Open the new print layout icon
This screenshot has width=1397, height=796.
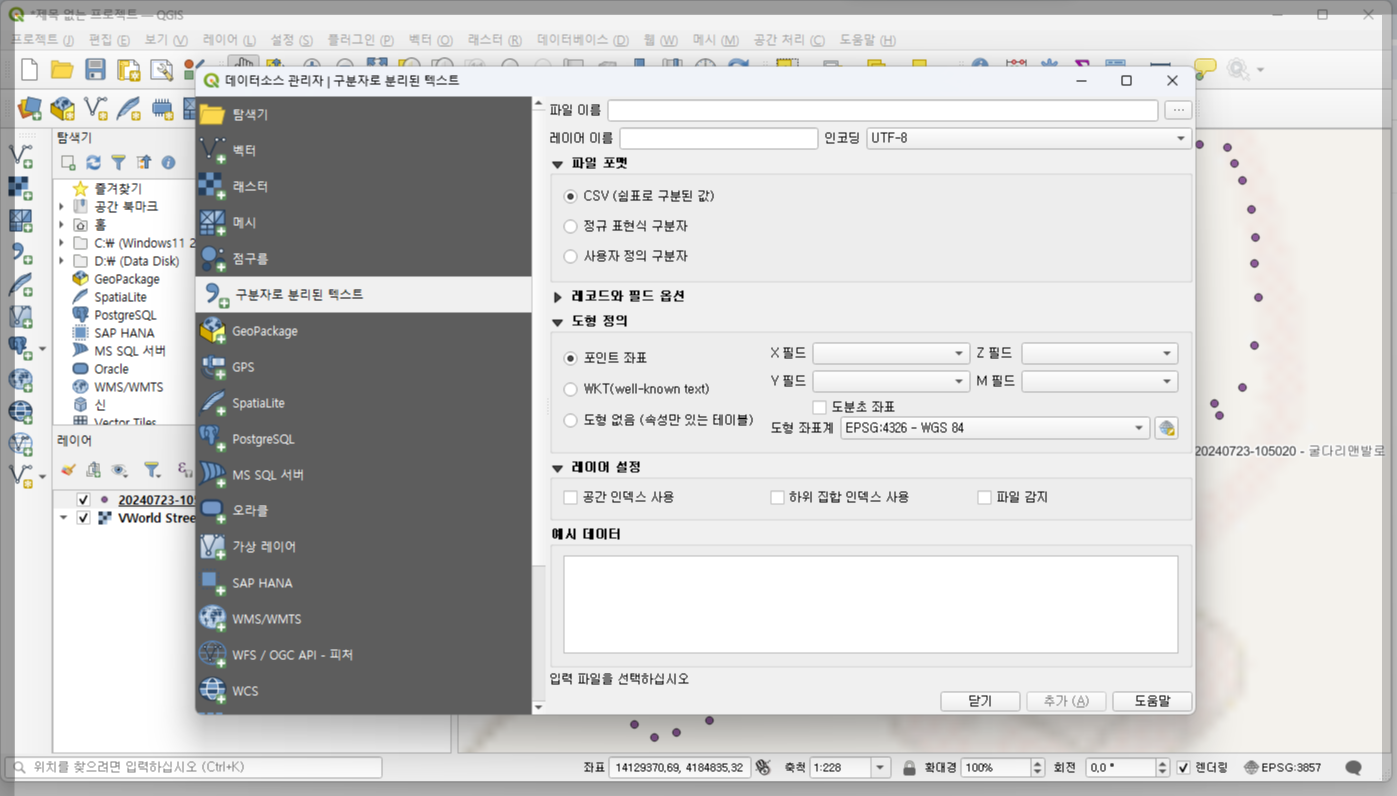pyautogui.click(x=128, y=69)
